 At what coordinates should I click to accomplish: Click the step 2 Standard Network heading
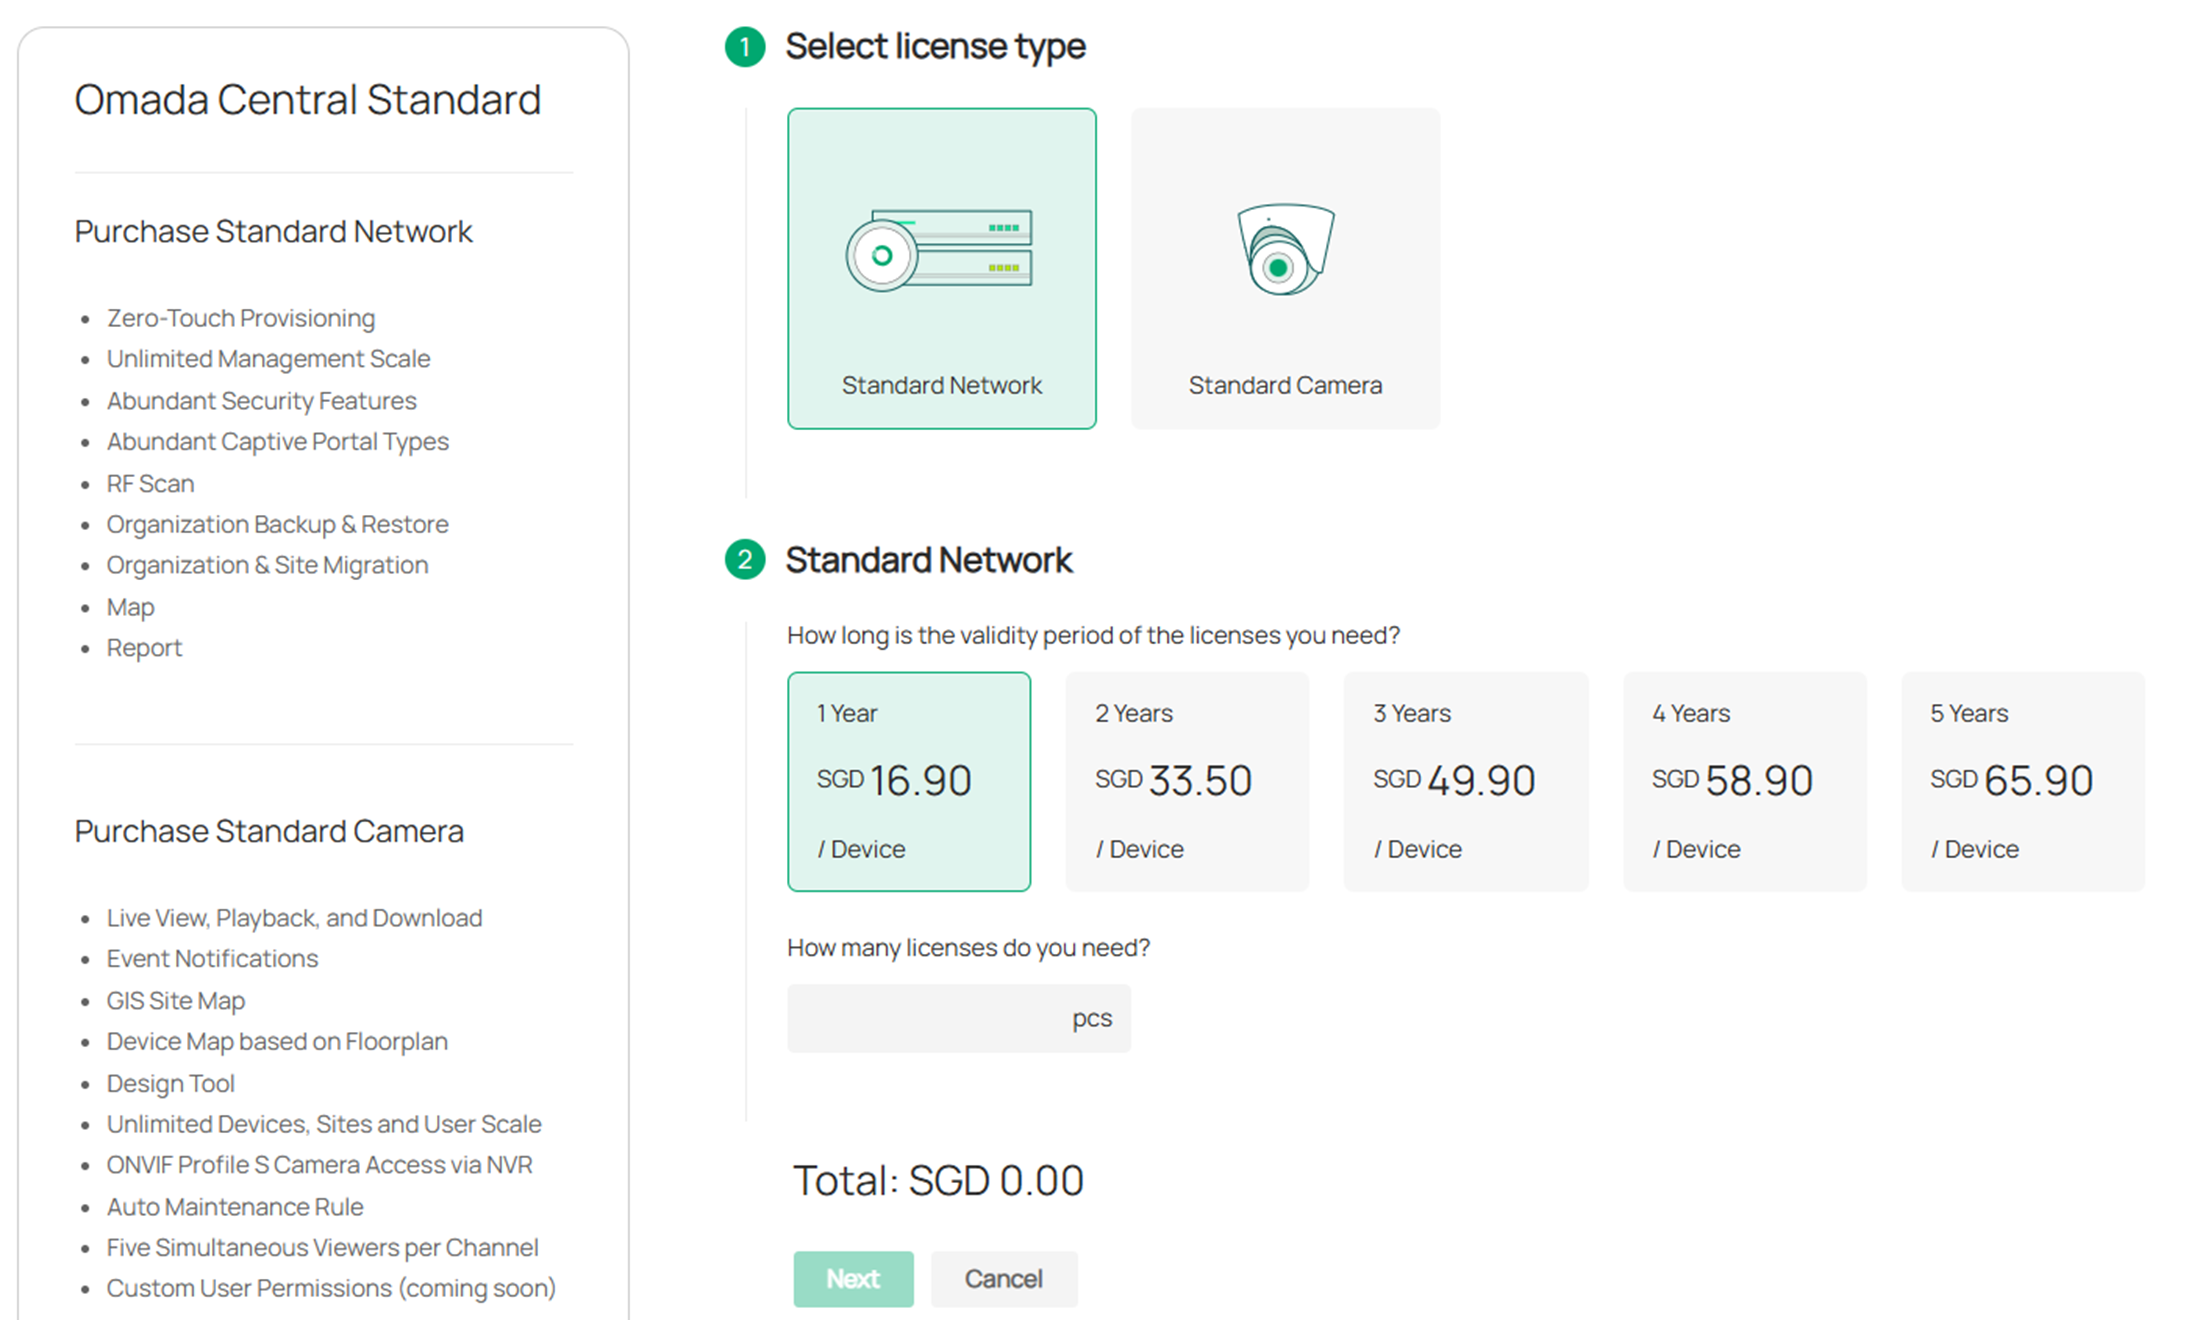(x=928, y=560)
